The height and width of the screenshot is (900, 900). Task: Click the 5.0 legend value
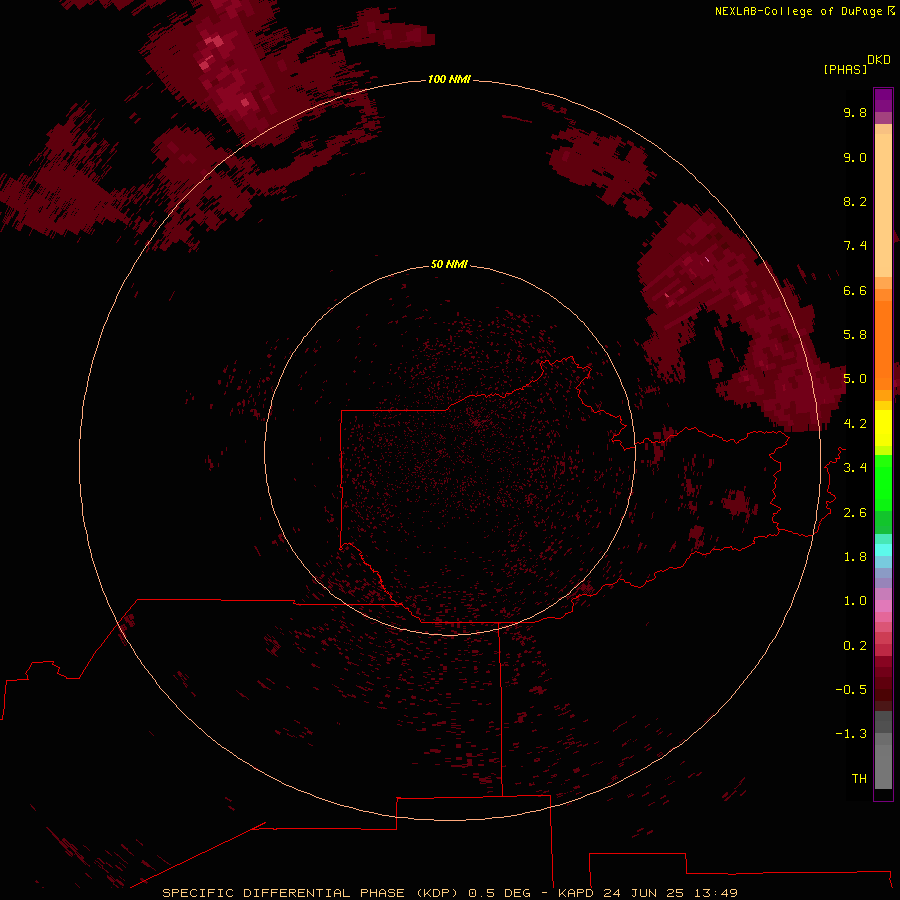point(855,379)
